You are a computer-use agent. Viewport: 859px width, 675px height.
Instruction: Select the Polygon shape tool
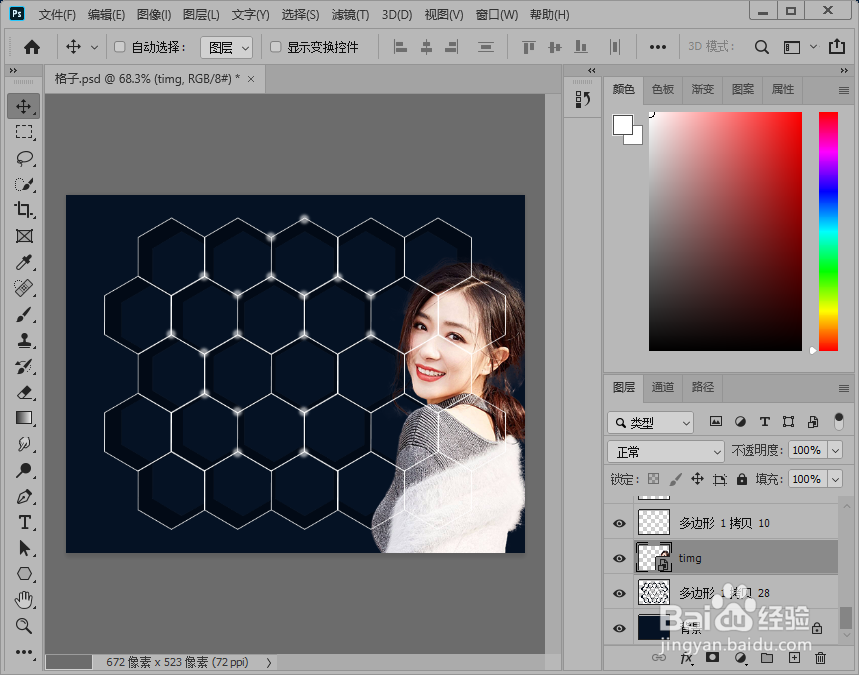(x=24, y=574)
